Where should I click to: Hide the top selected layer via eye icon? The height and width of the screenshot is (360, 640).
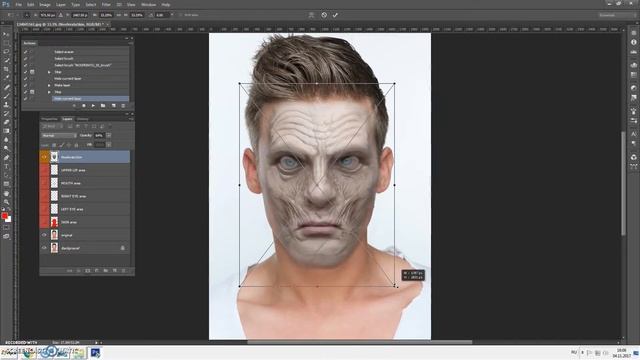[x=44, y=157]
